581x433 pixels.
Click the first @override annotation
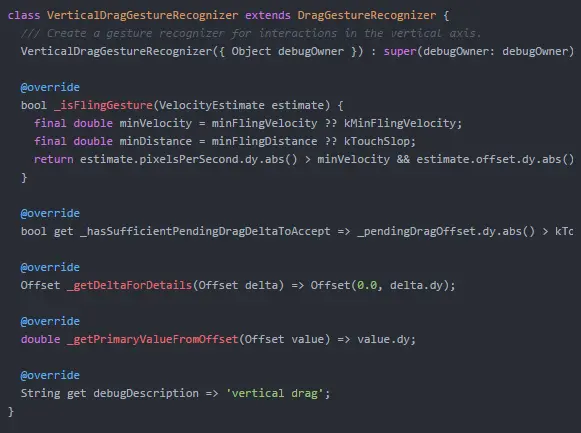50,87
